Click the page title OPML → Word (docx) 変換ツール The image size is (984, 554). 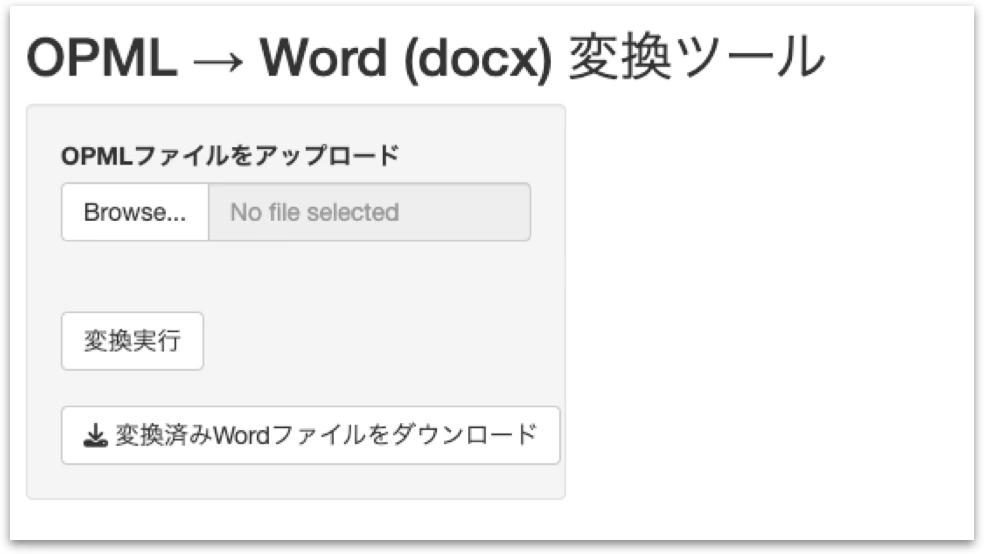tap(425, 58)
